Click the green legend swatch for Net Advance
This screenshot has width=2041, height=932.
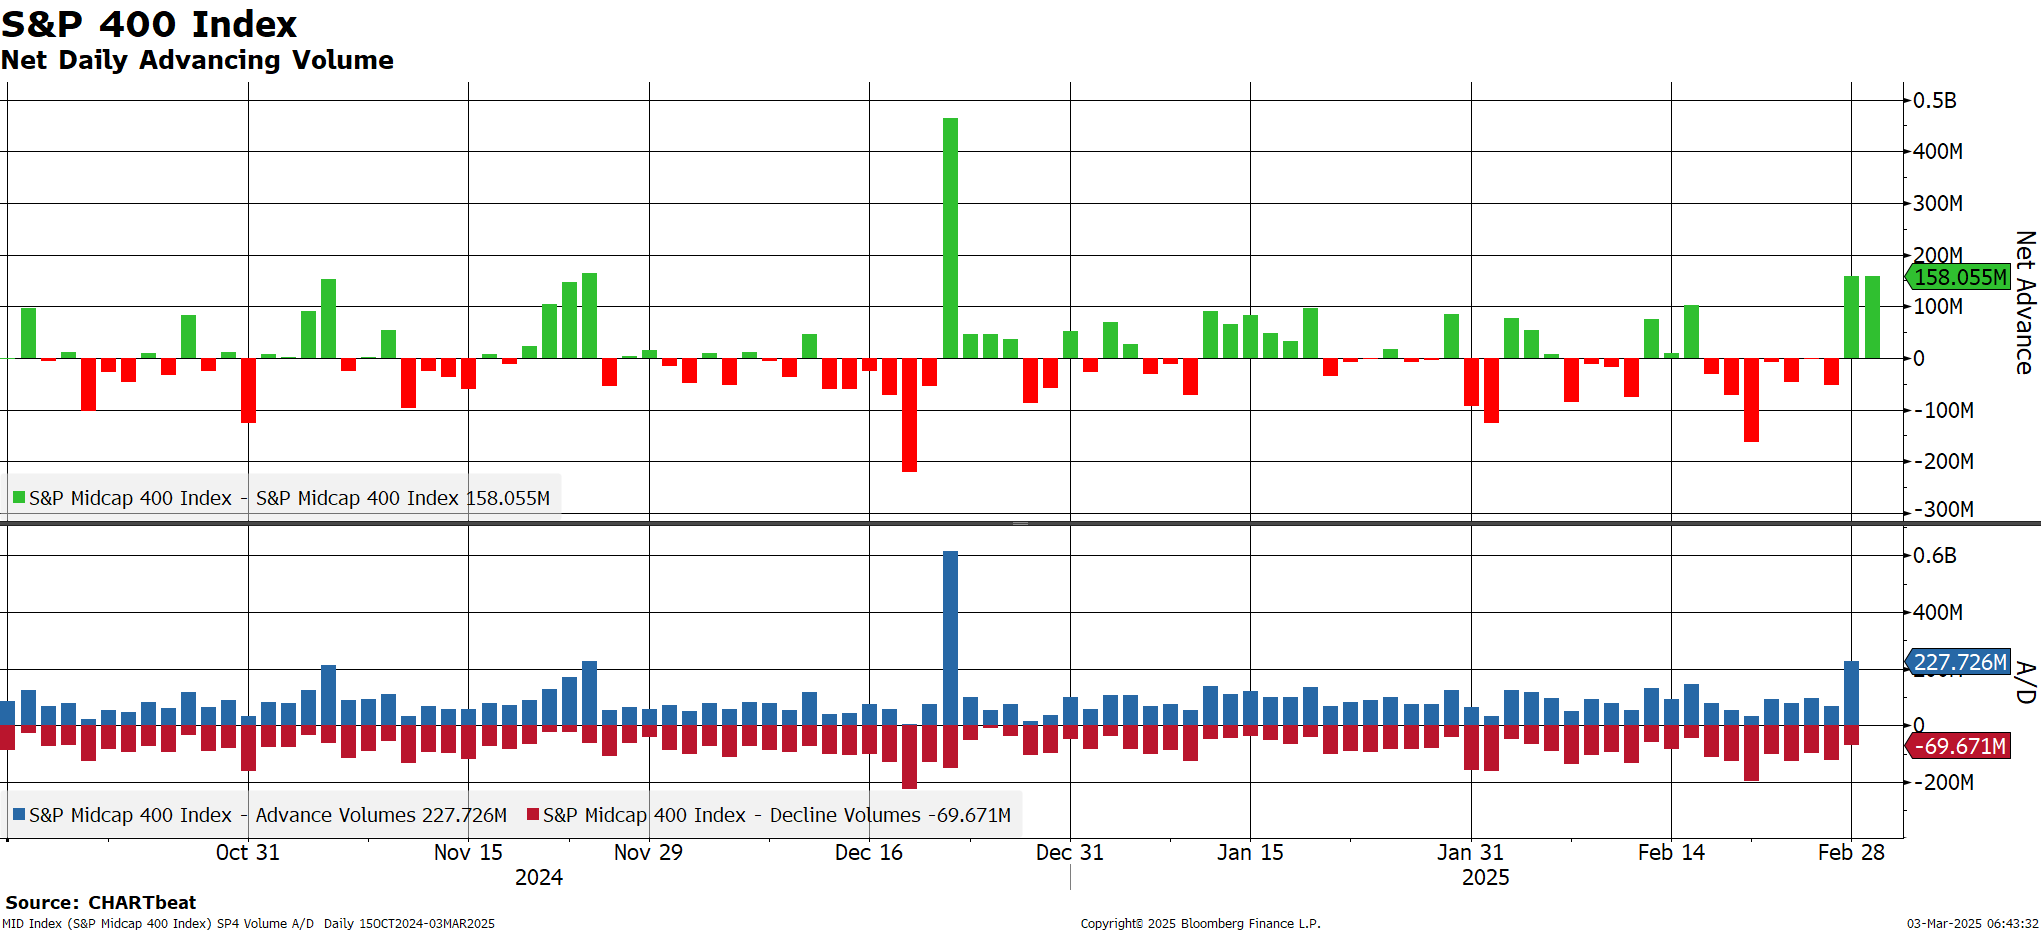(18, 497)
